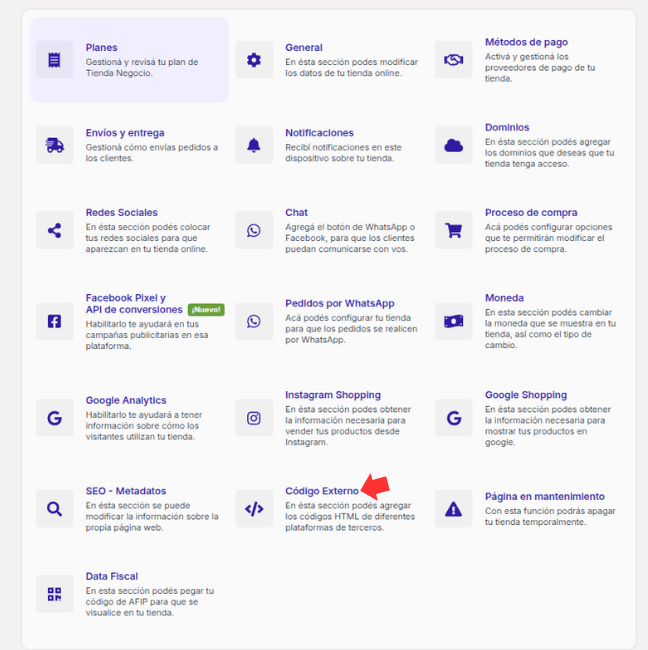Click the Facebook Pixel icon
The width and height of the screenshot is (648, 650).
tap(54, 321)
